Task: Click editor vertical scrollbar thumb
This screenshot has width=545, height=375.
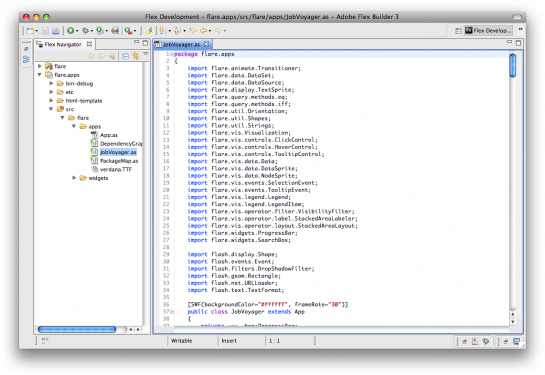Action: [513, 65]
